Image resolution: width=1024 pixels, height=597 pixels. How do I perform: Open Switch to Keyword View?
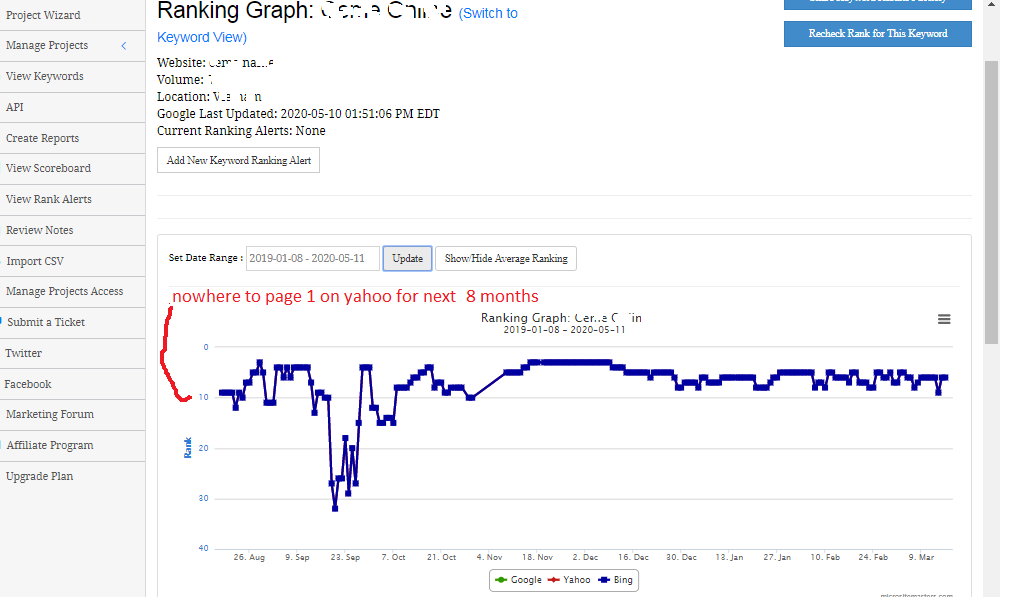click(202, 37)
